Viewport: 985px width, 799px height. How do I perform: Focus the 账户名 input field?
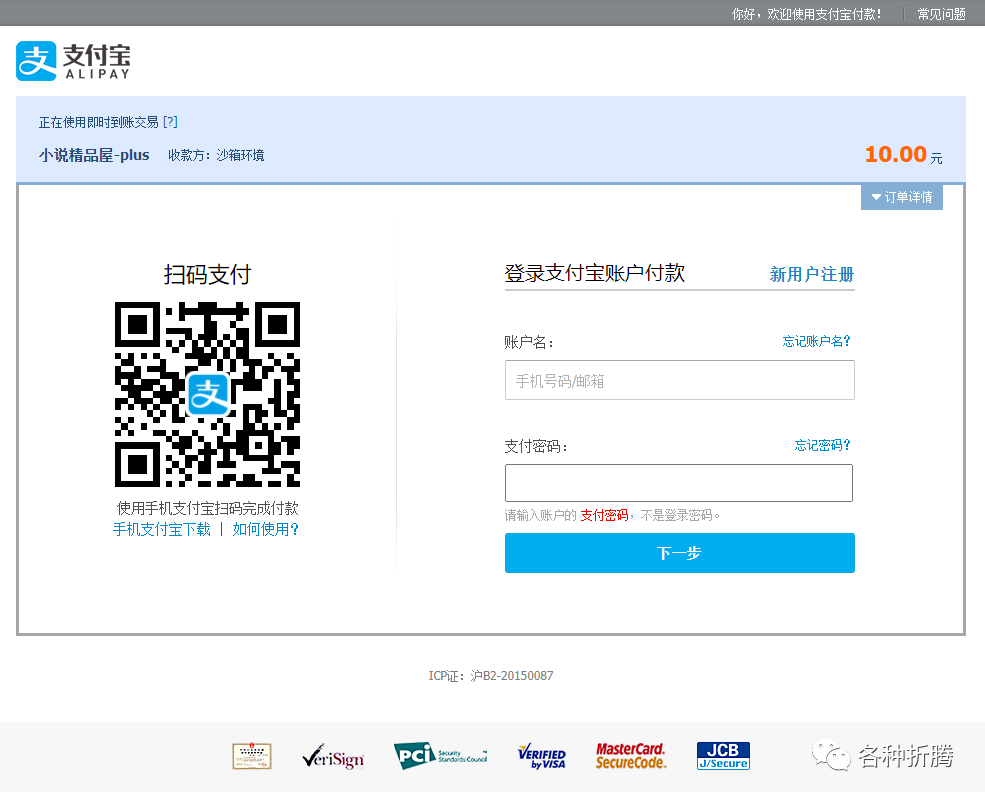pos(680,380)
